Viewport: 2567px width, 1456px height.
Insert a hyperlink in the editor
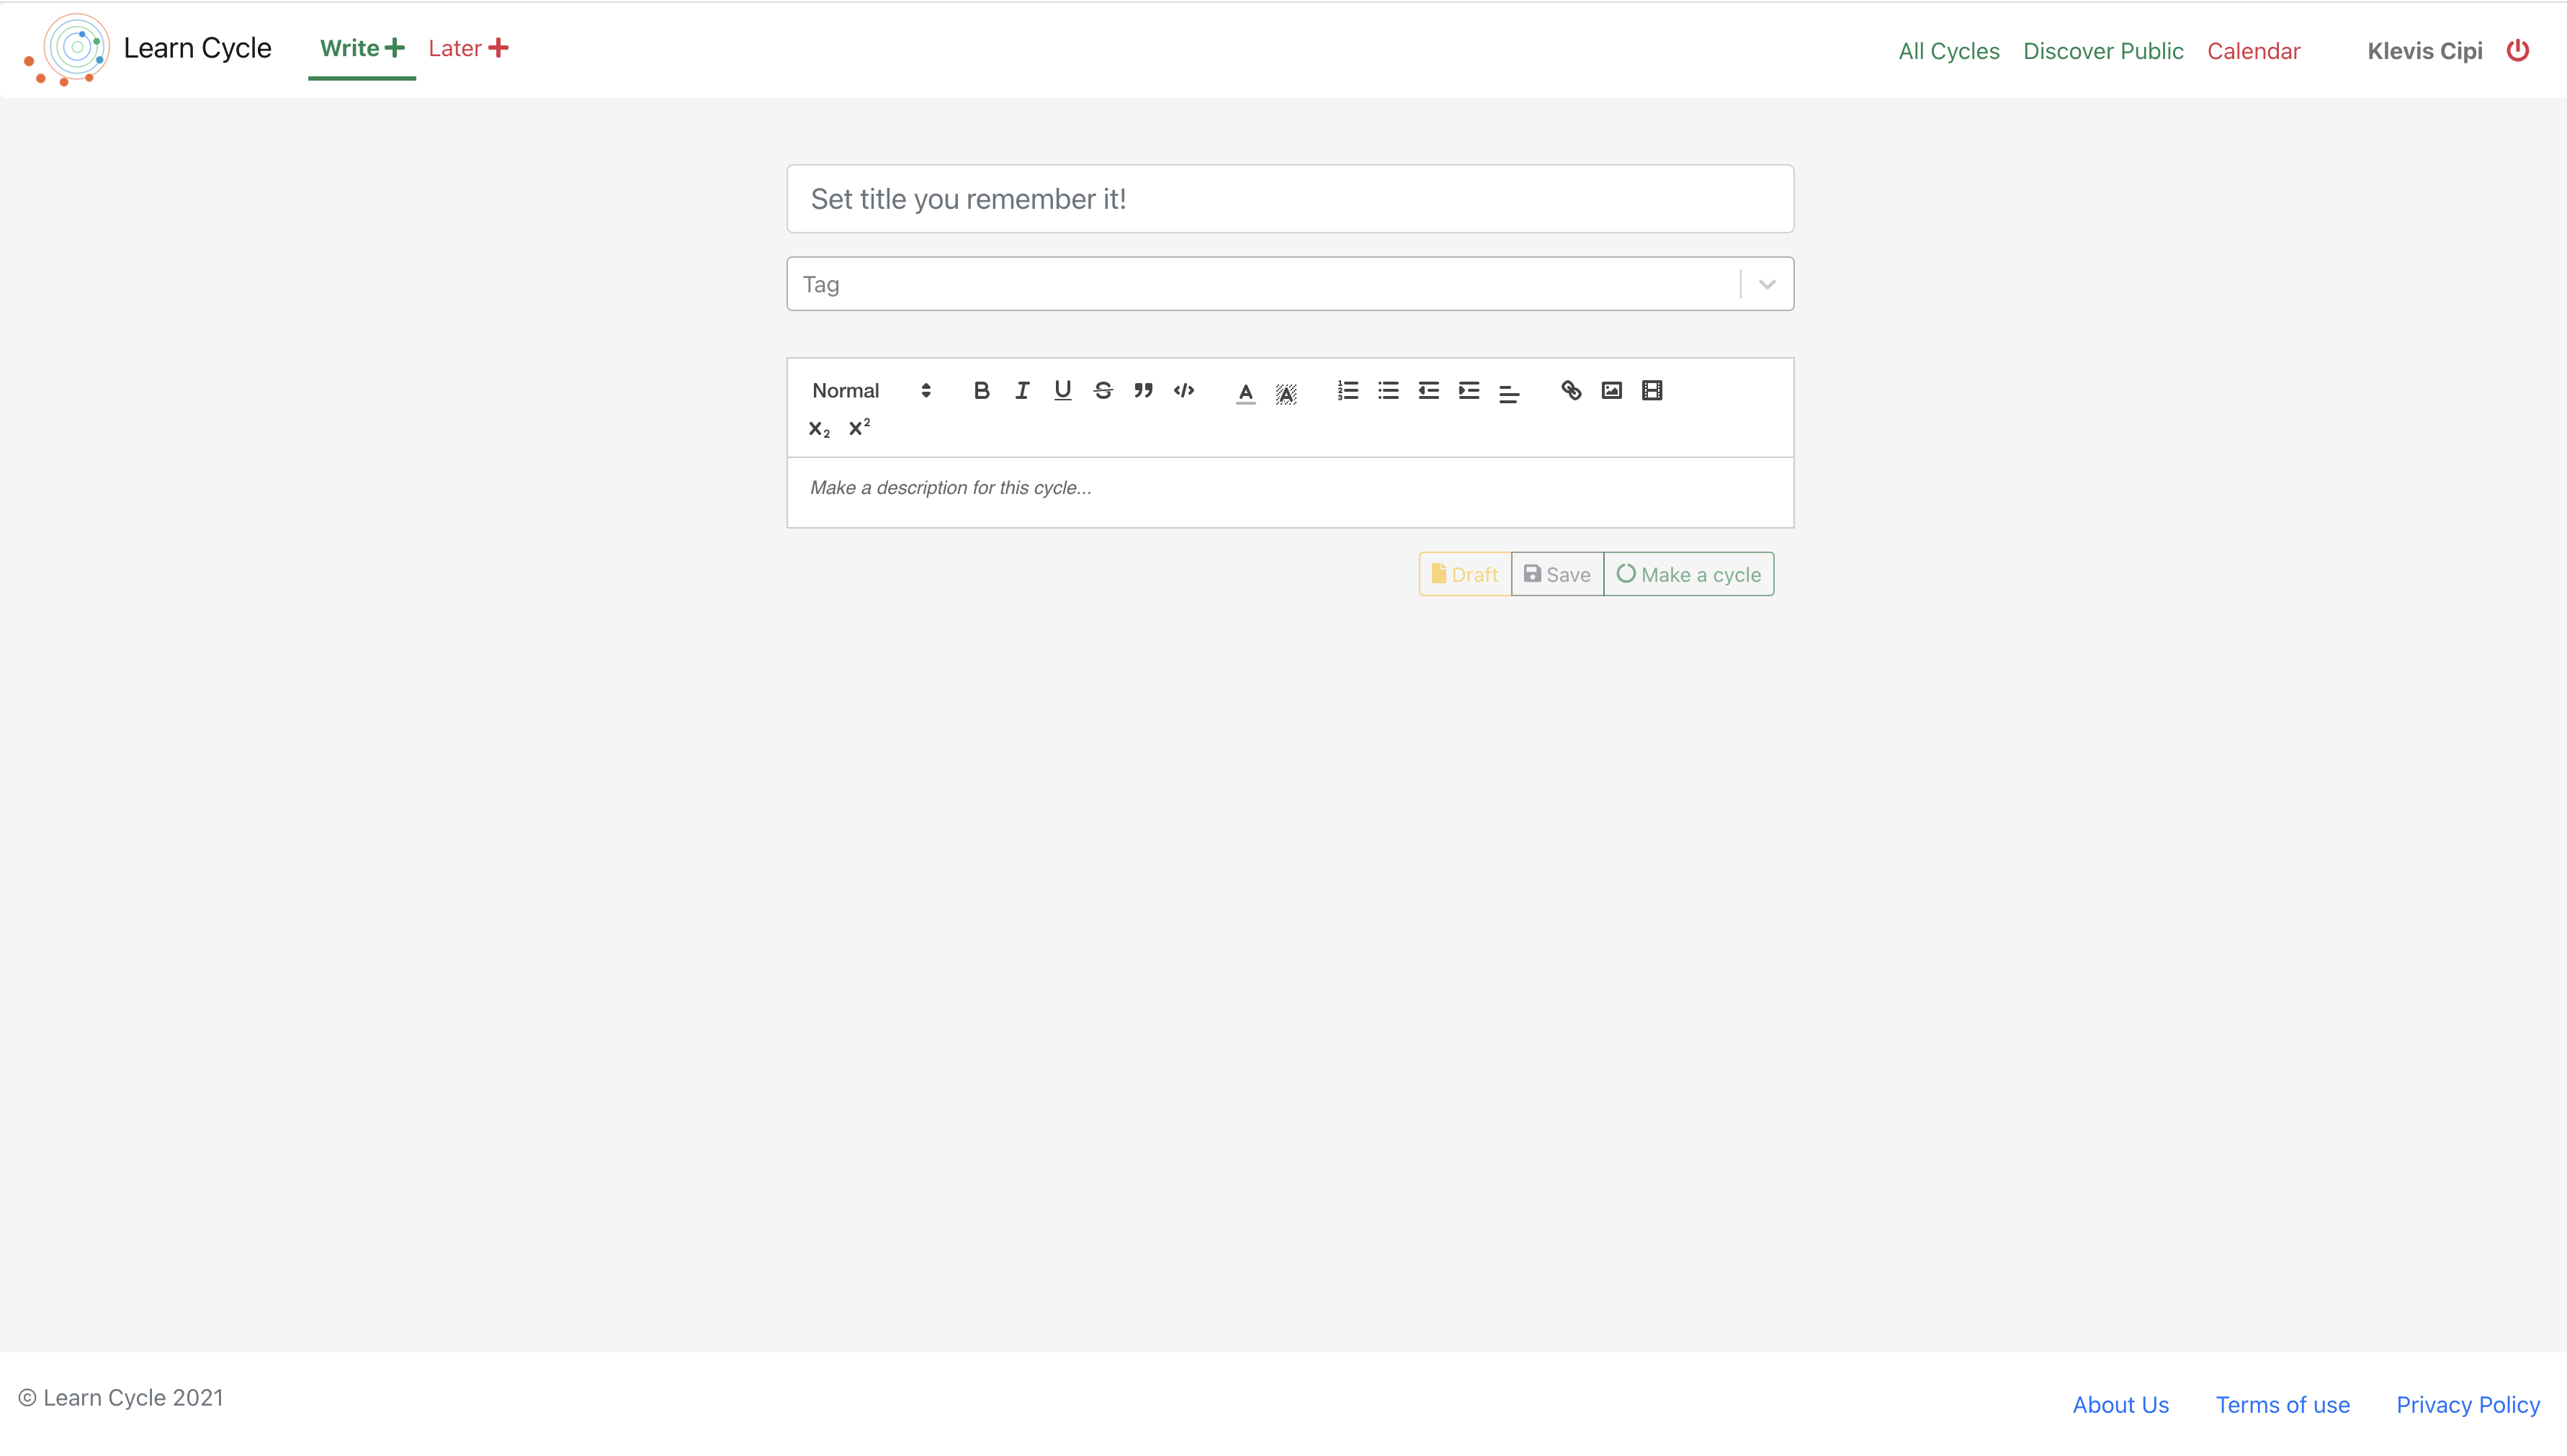point(1570,391)
